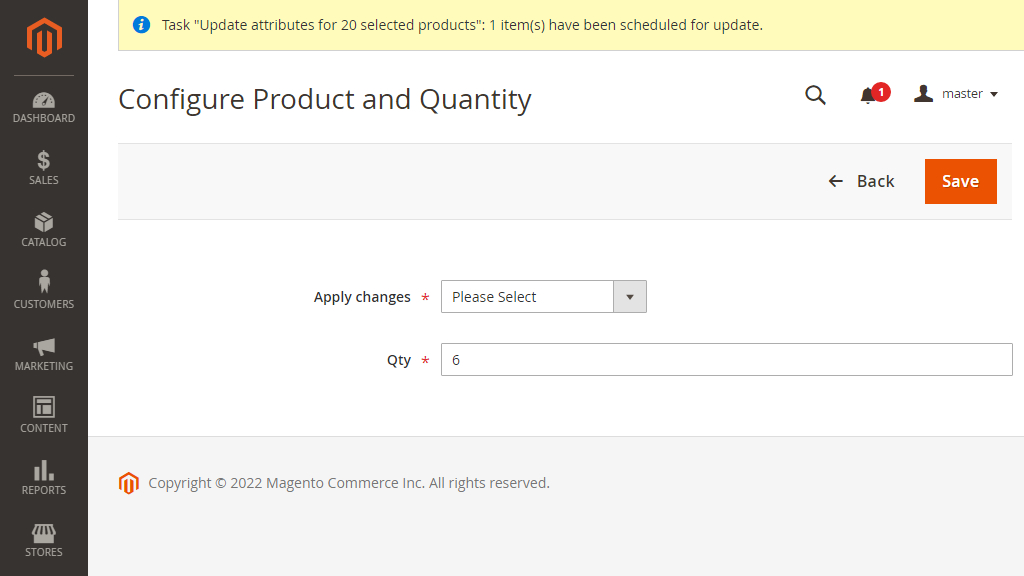Go Back to the previous page

(861, 181)
